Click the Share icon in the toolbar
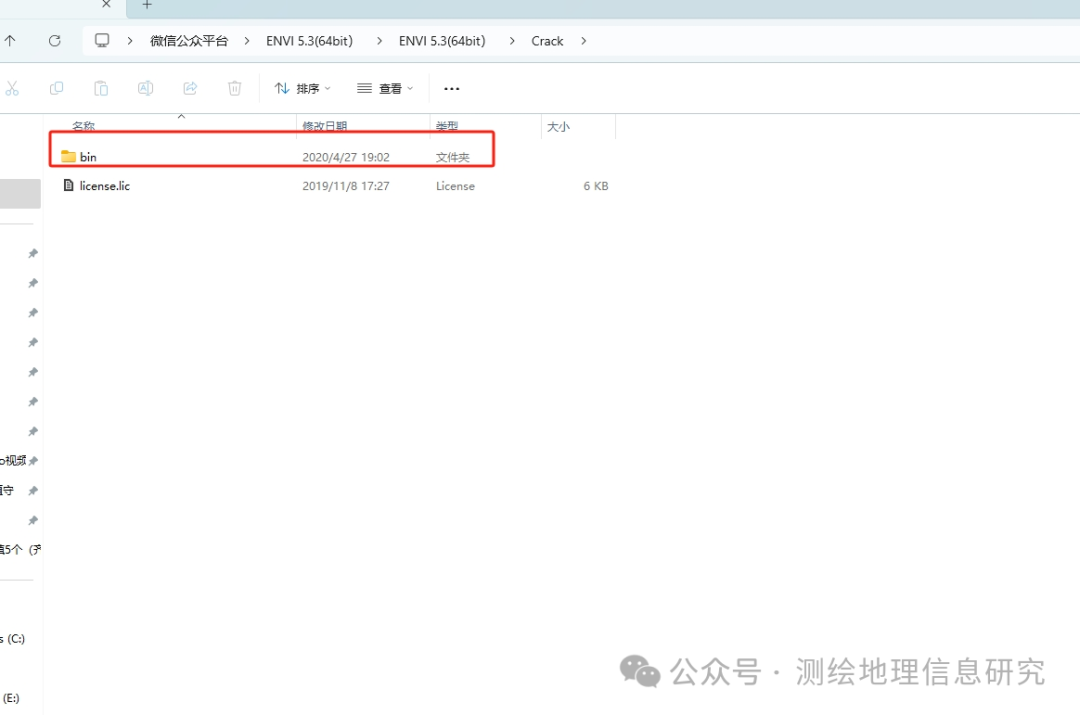The image size is (1080, 715). coord(190,88)
